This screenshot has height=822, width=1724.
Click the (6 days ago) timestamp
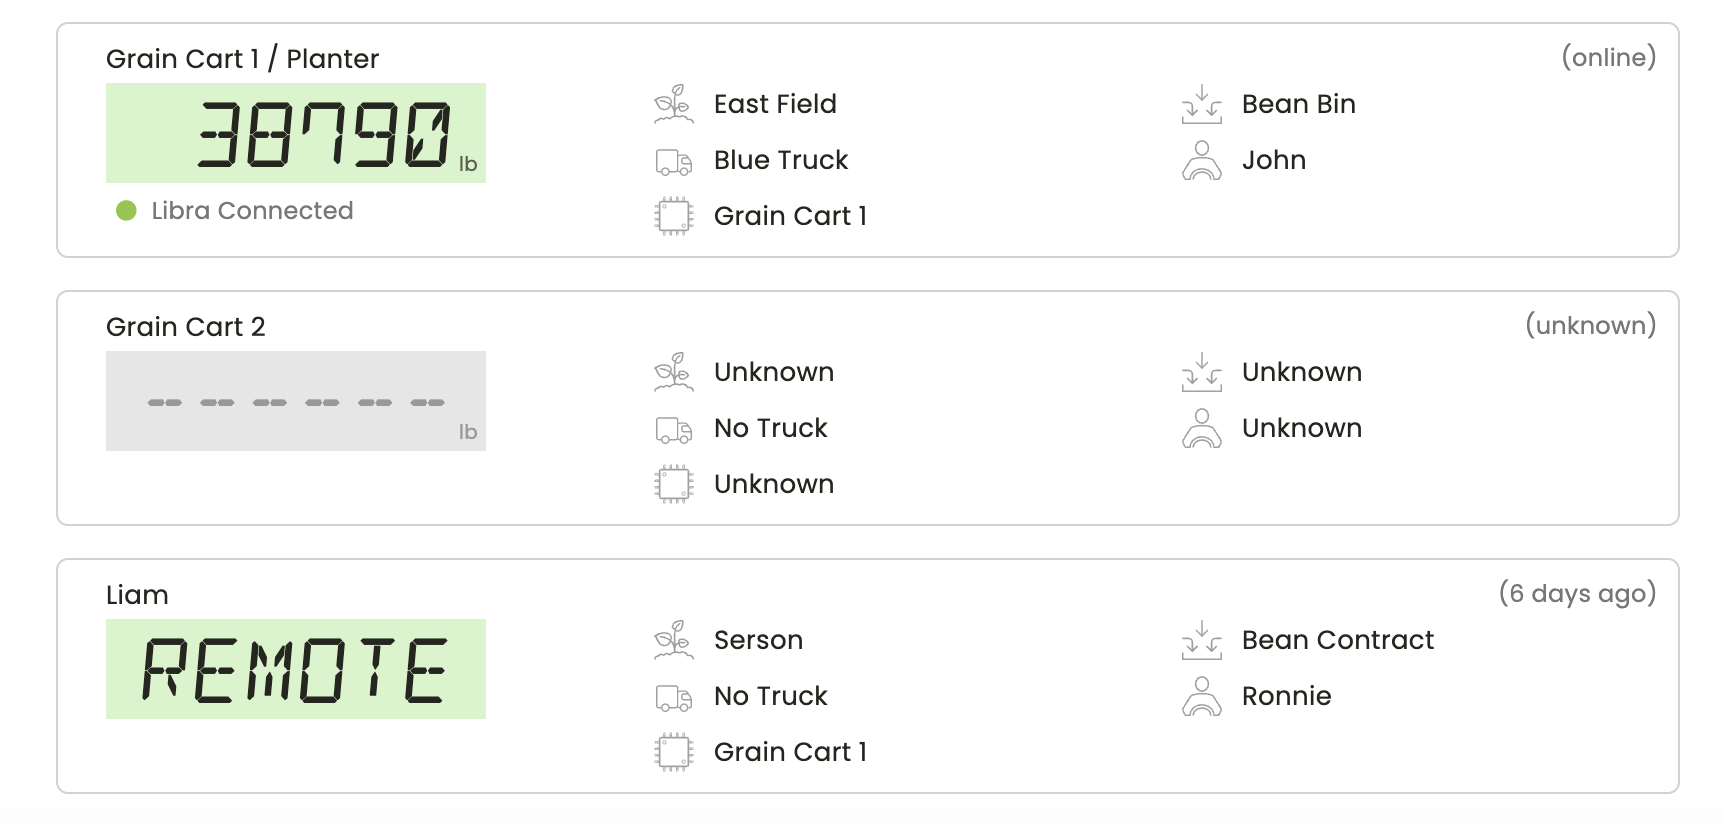pos(1577,593)
